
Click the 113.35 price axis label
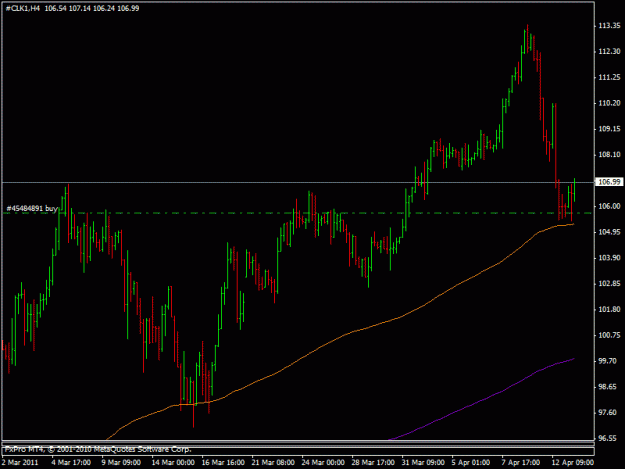609,26
